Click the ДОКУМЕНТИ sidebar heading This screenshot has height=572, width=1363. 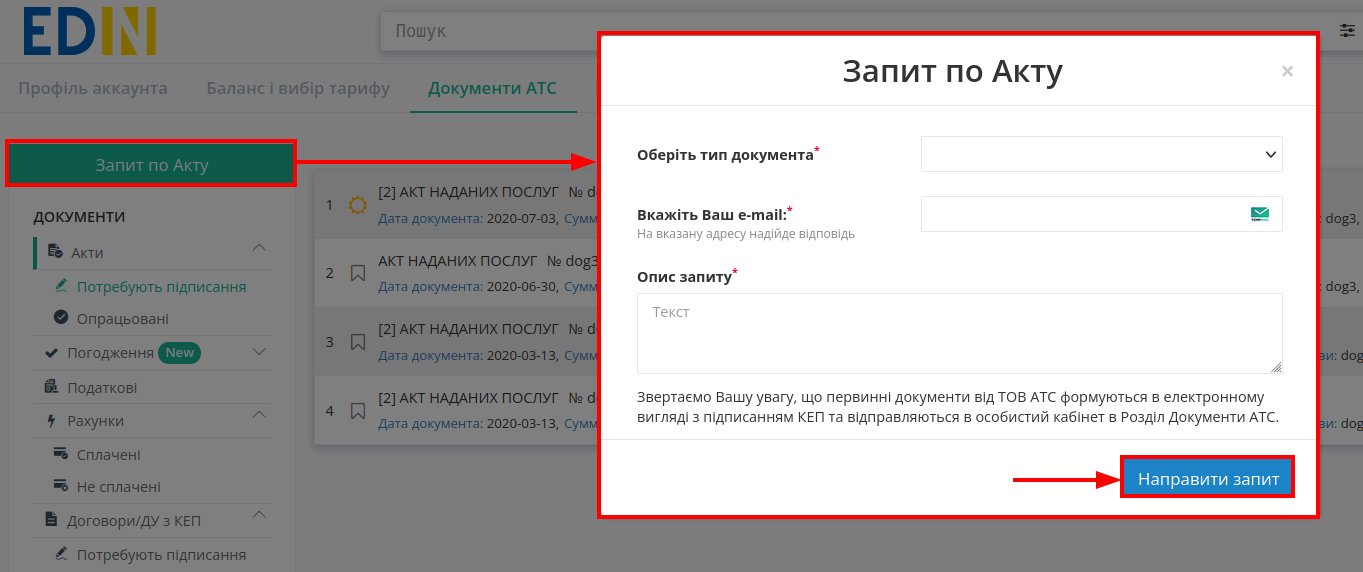click(79, 217)
